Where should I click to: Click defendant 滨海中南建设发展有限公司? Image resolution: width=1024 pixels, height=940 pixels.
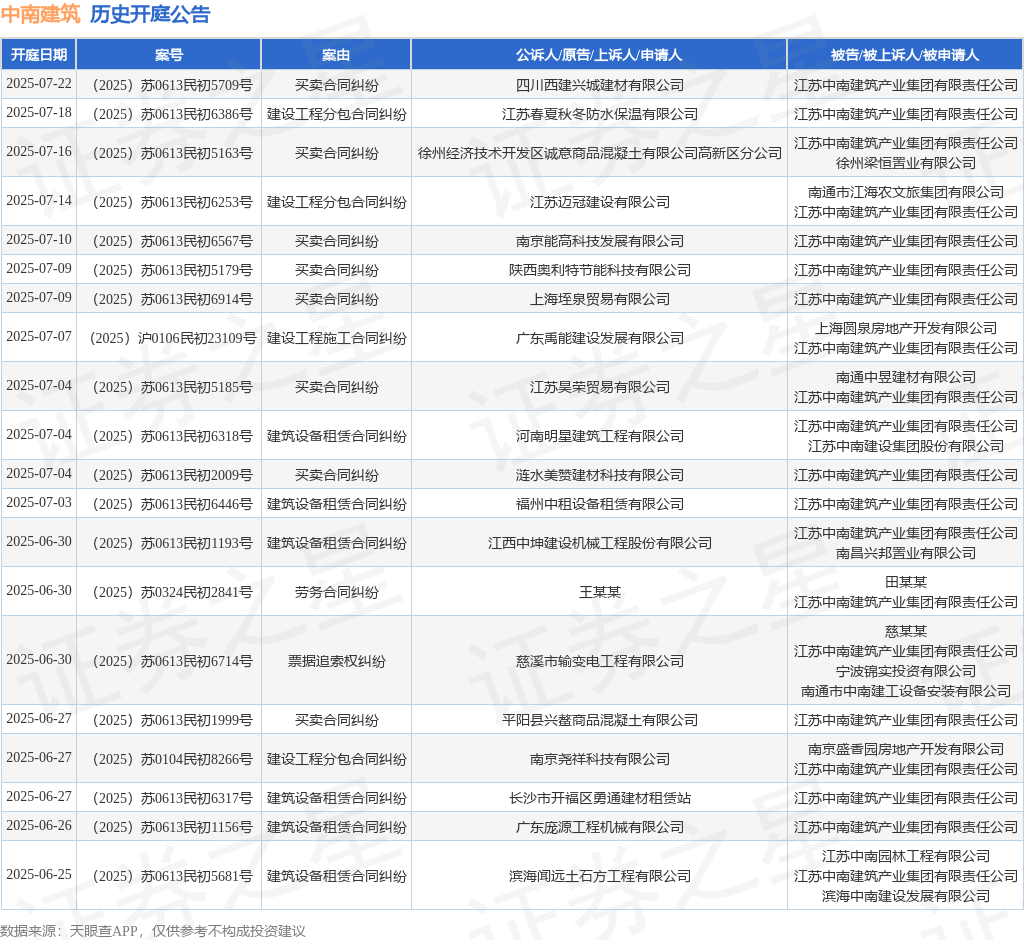906,896
